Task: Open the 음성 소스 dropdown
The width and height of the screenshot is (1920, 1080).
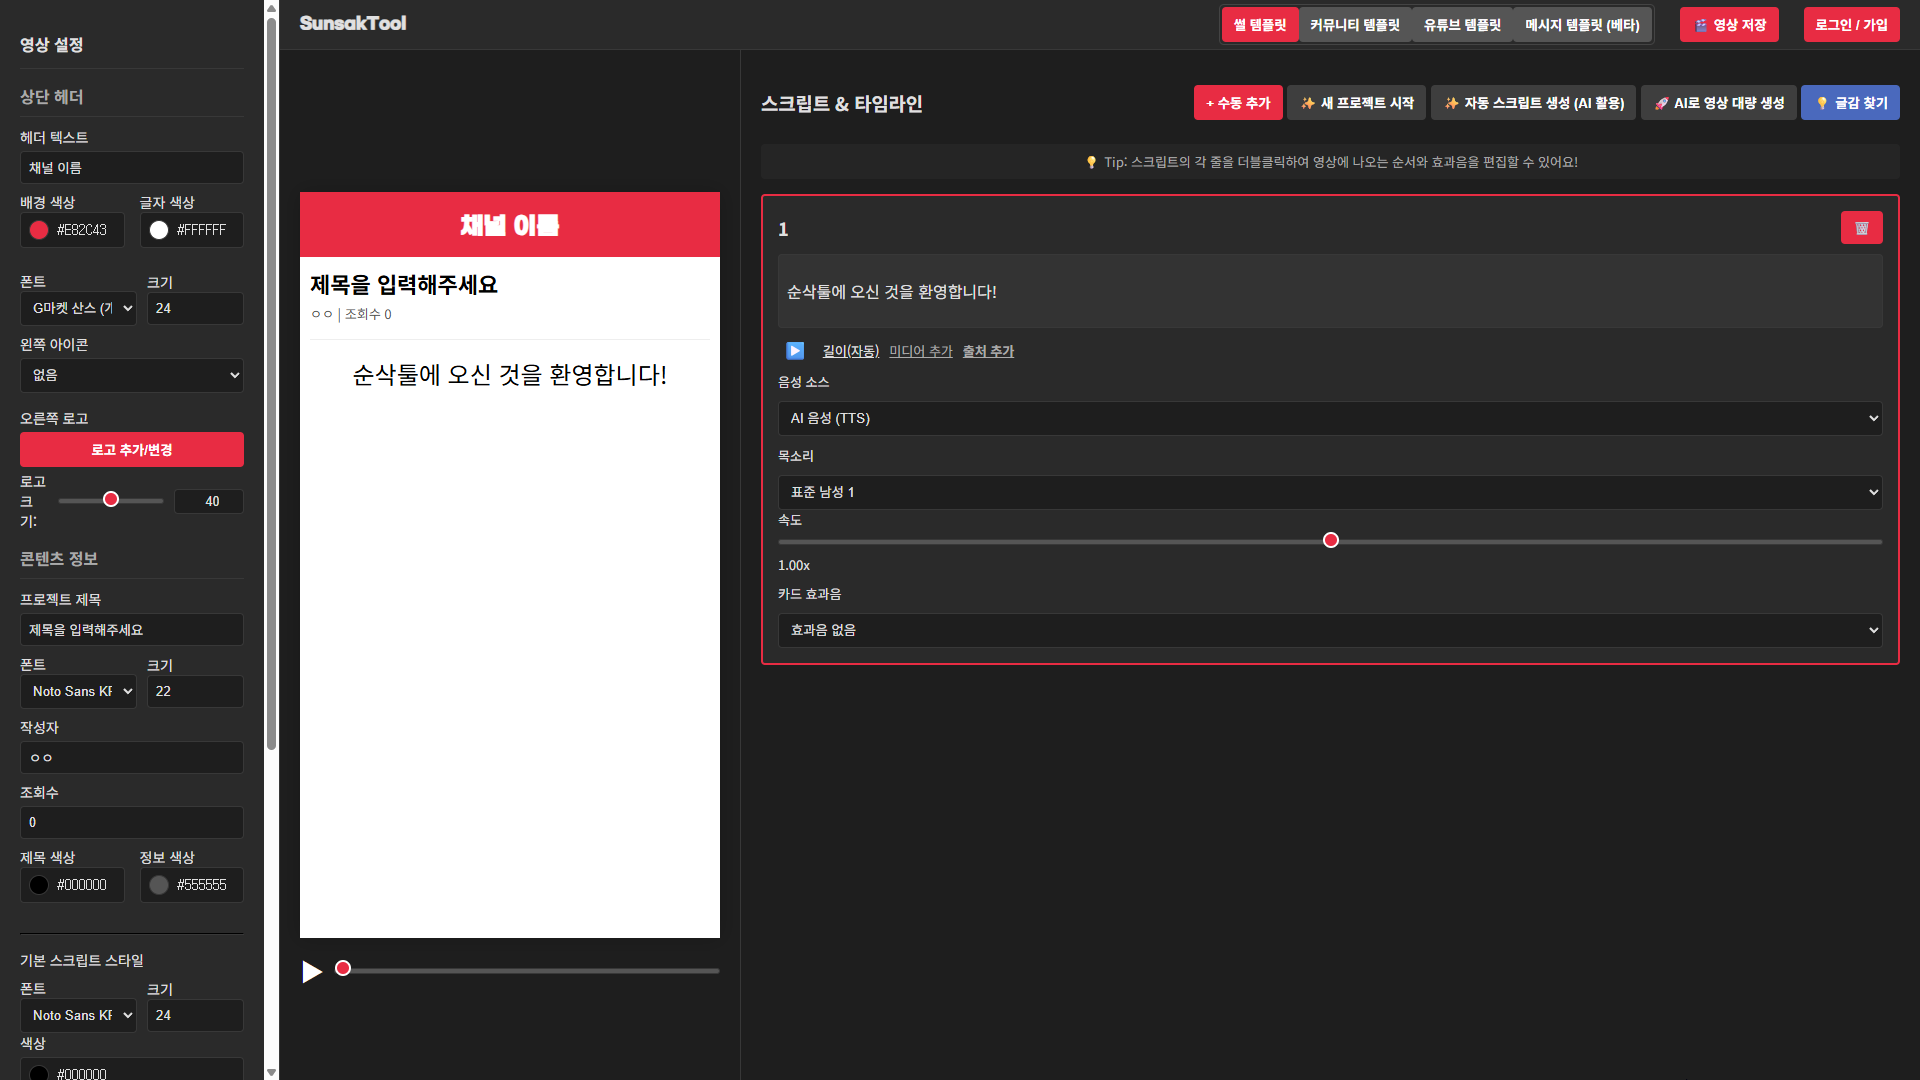Action: pos(1330,418)
